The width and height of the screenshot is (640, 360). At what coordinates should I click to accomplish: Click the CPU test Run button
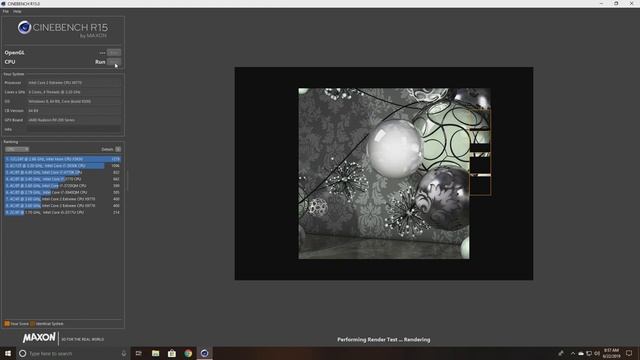pyautogui.click(x=114, y=62)
